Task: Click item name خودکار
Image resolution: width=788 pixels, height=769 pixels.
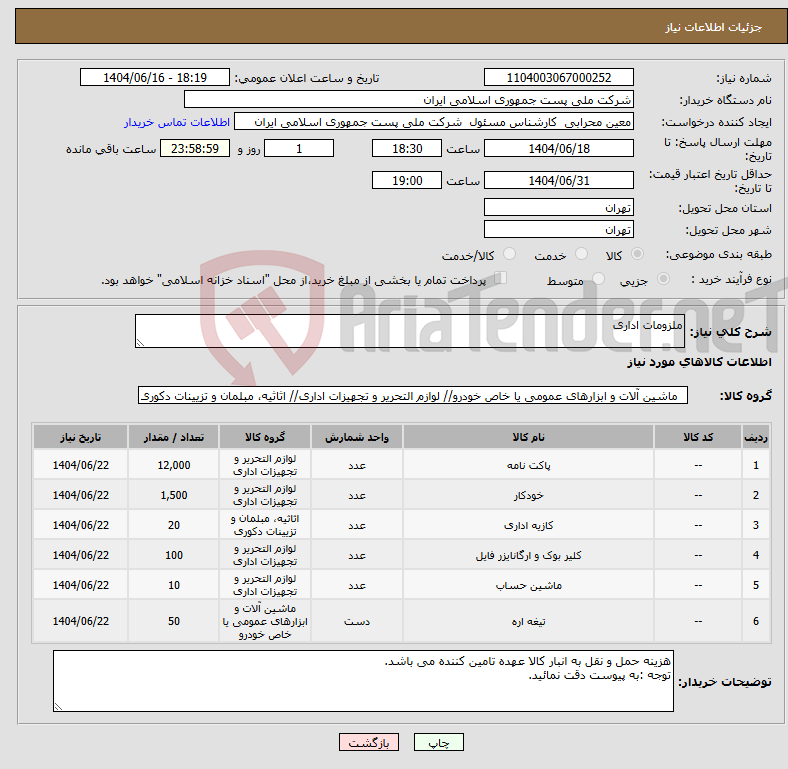Action: 528,496
